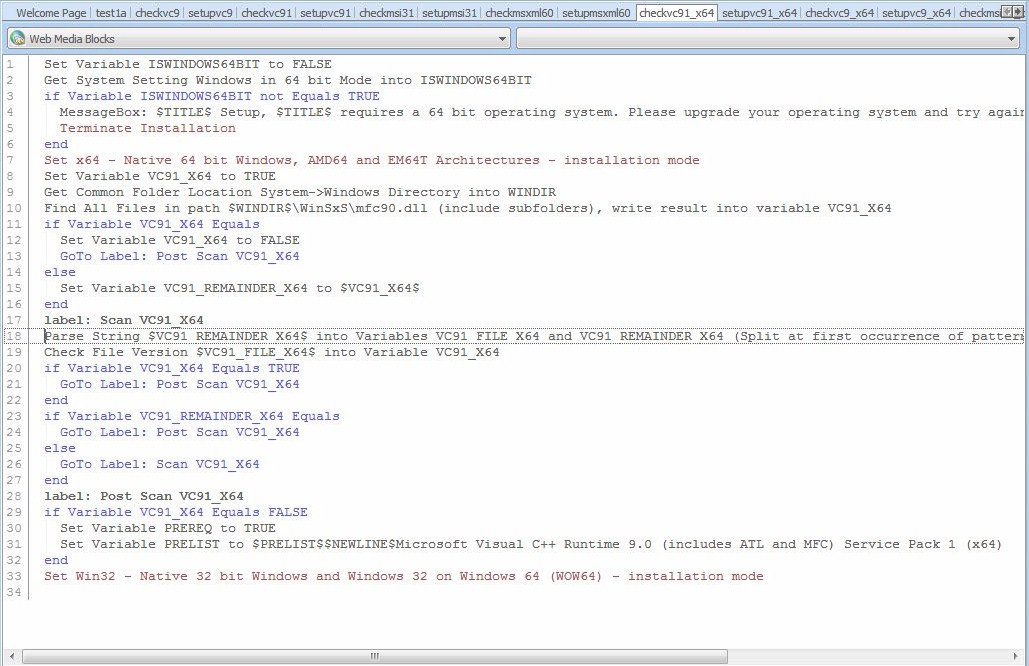Click the 'Check File Version $VC91_FILE_X64$' line
Viewport: 1029px width, 666px height.
[x=272, y=352]
